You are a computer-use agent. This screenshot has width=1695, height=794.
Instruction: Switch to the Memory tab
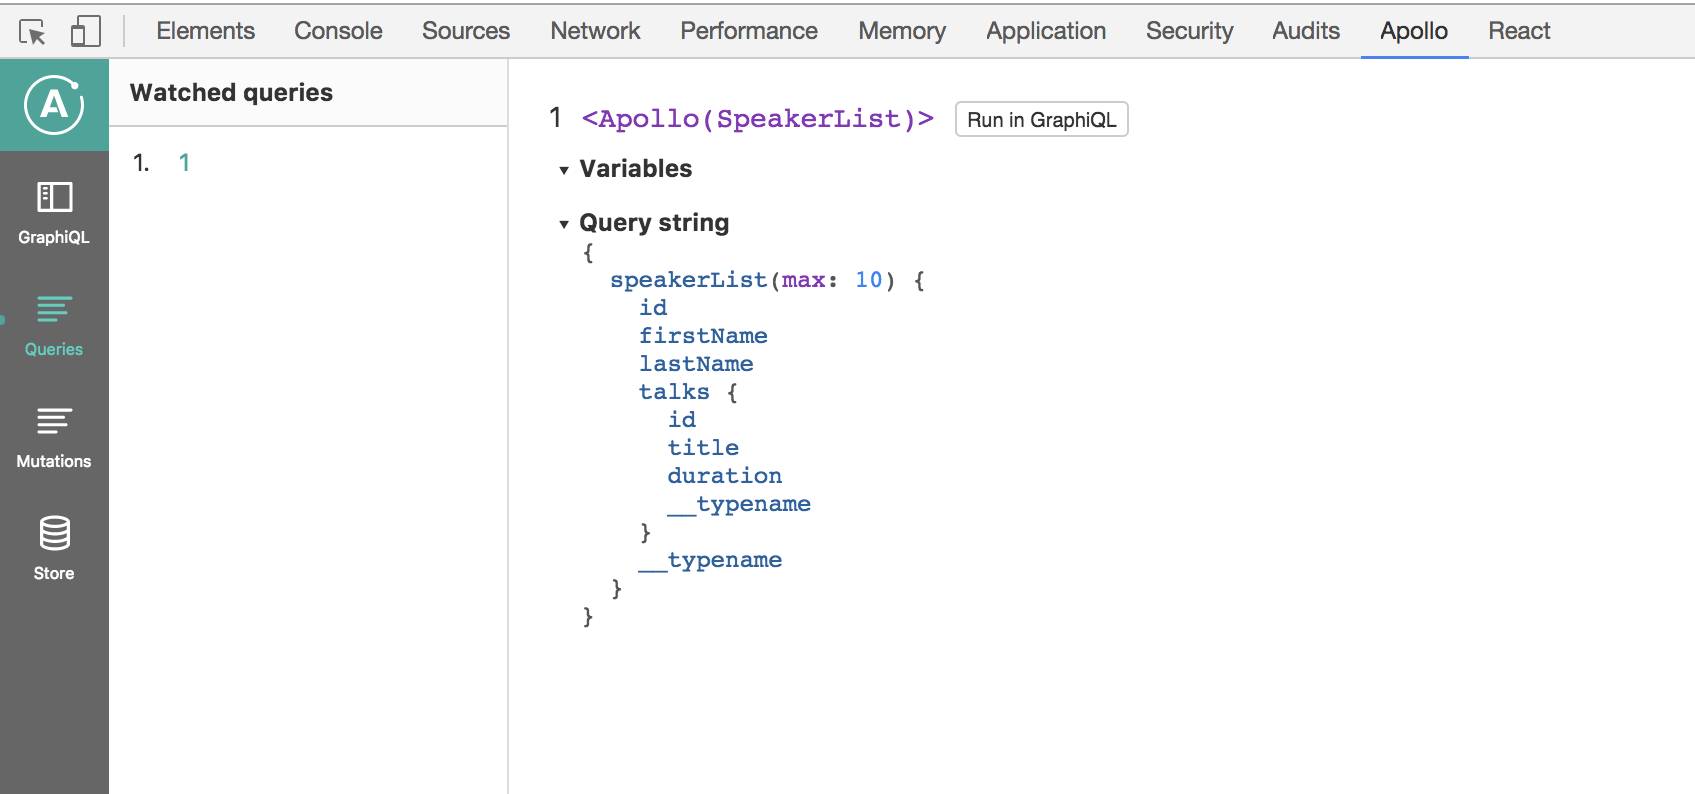point(902,31)
